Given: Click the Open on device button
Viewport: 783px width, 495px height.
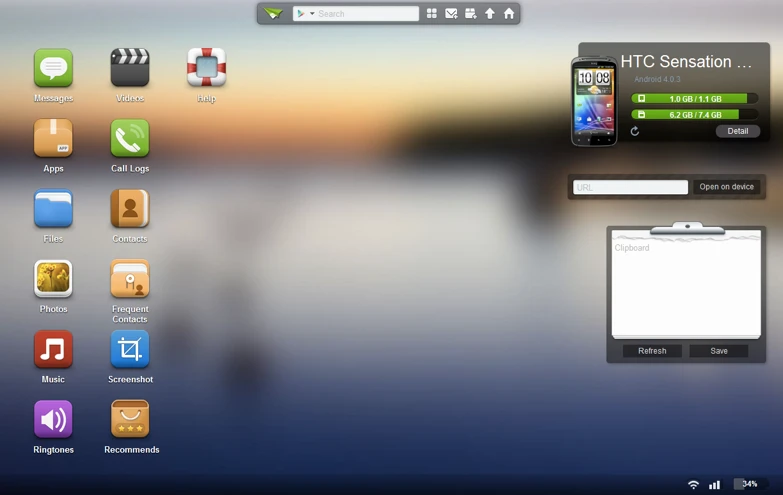Looking at the screenshot, I should [727, 187].
